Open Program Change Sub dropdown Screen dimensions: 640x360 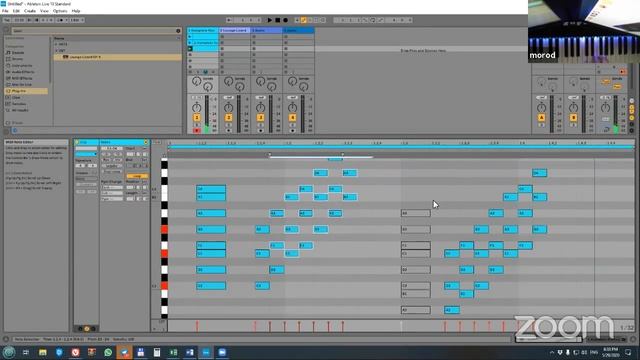(112, 193)
